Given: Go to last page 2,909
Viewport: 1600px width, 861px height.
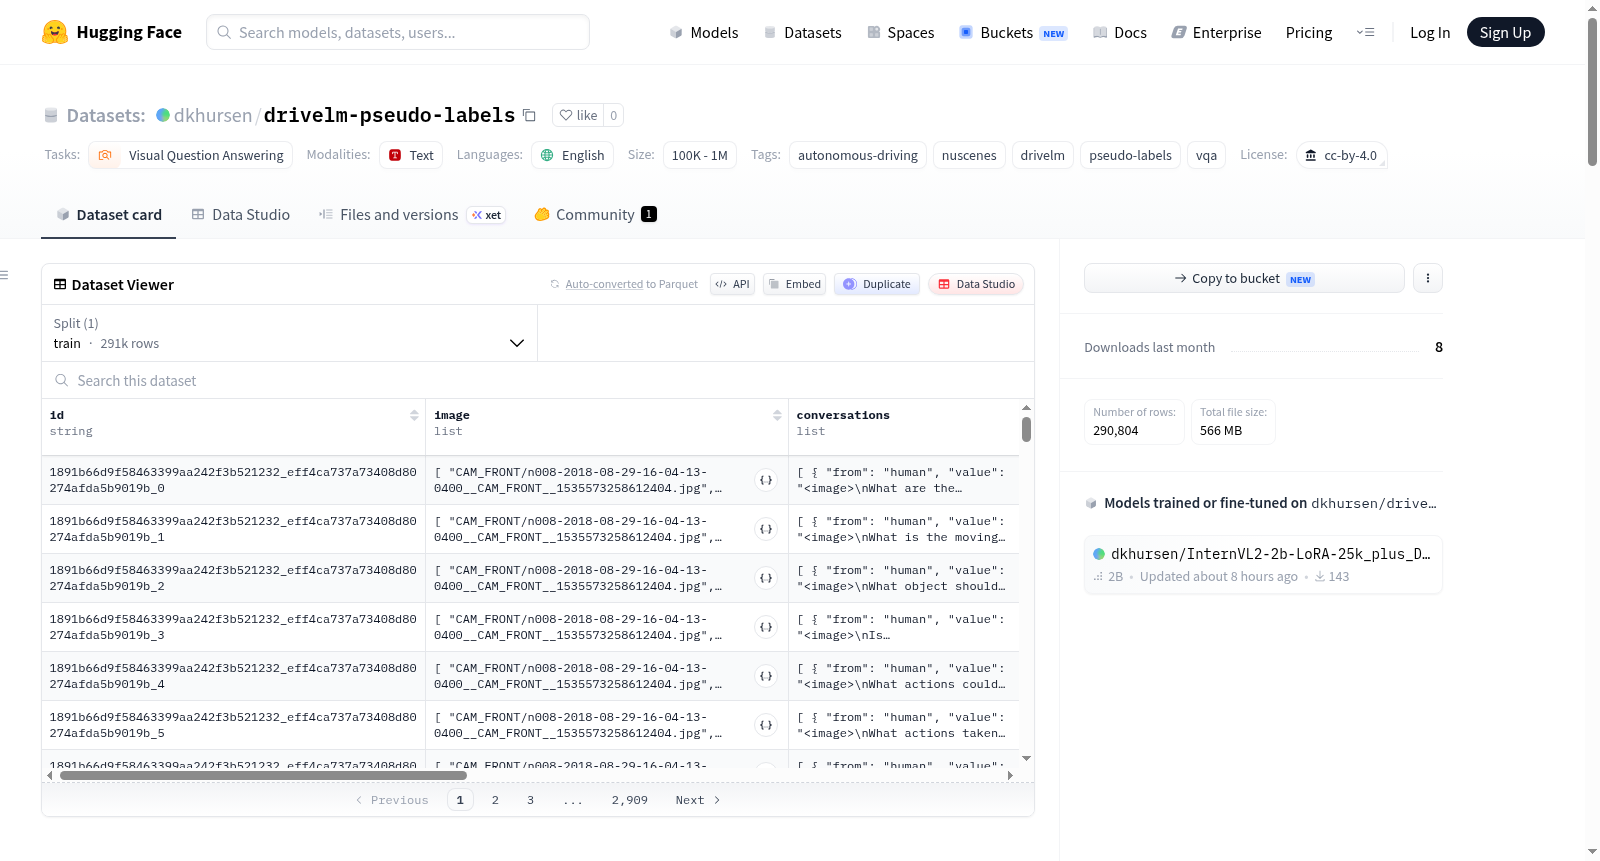Looking at the screenshot, I should point(630,800).
